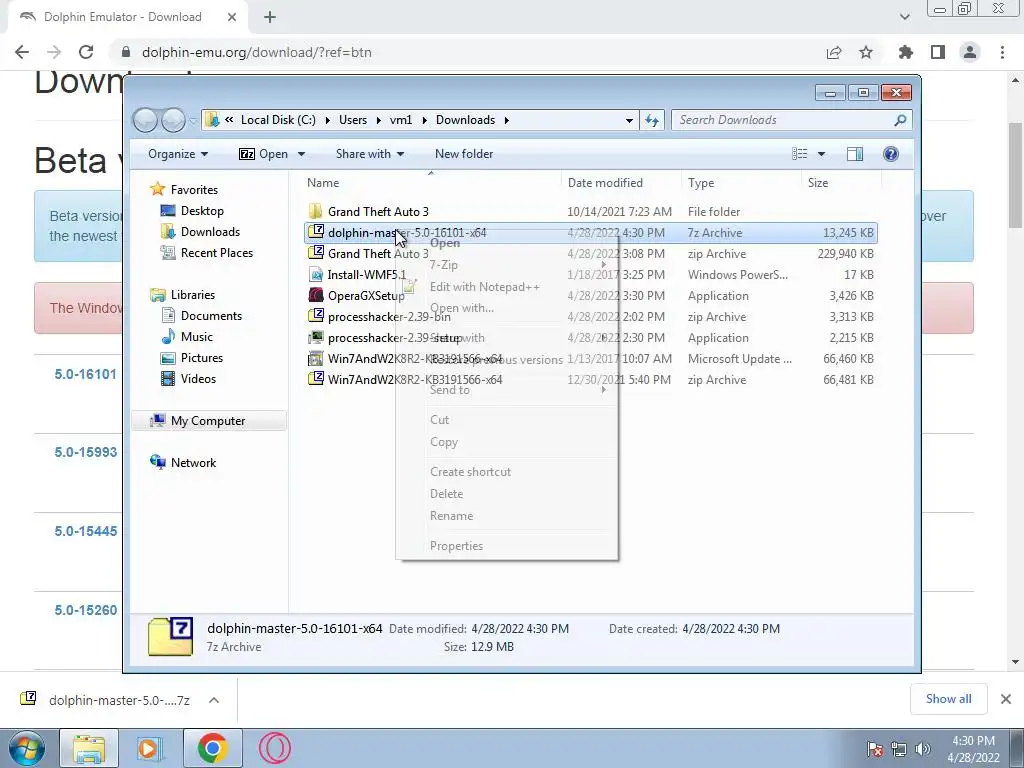Click the OperaGXSetup application icon
Image resolution: width=1024 pixels, height=768 pixels.
[x=315, y=295]
